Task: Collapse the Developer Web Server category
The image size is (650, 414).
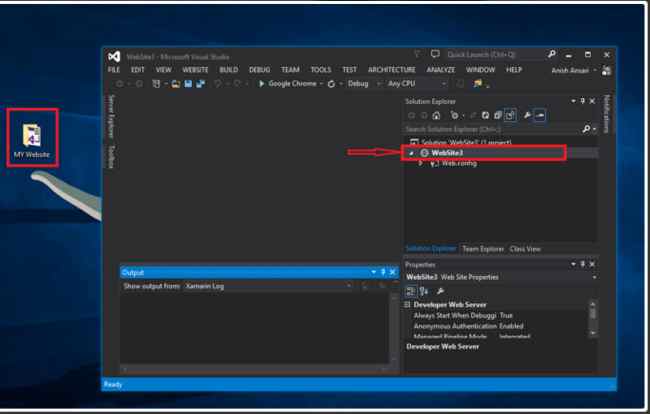Action: (x=407, y=305)
